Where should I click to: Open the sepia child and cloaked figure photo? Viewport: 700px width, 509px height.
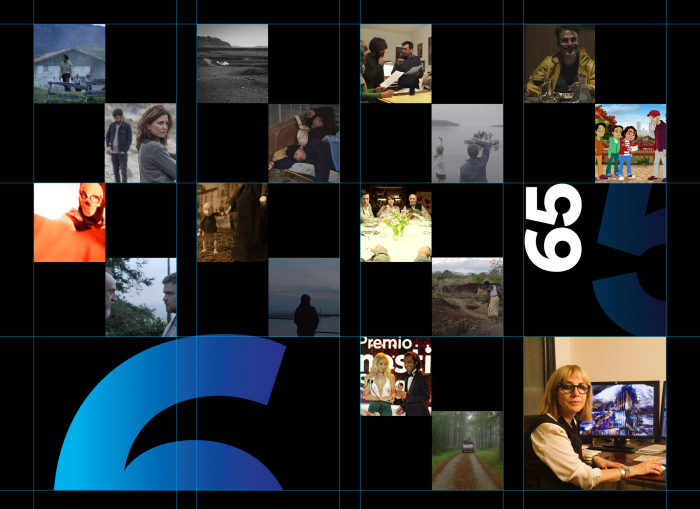tap(232, 222)
